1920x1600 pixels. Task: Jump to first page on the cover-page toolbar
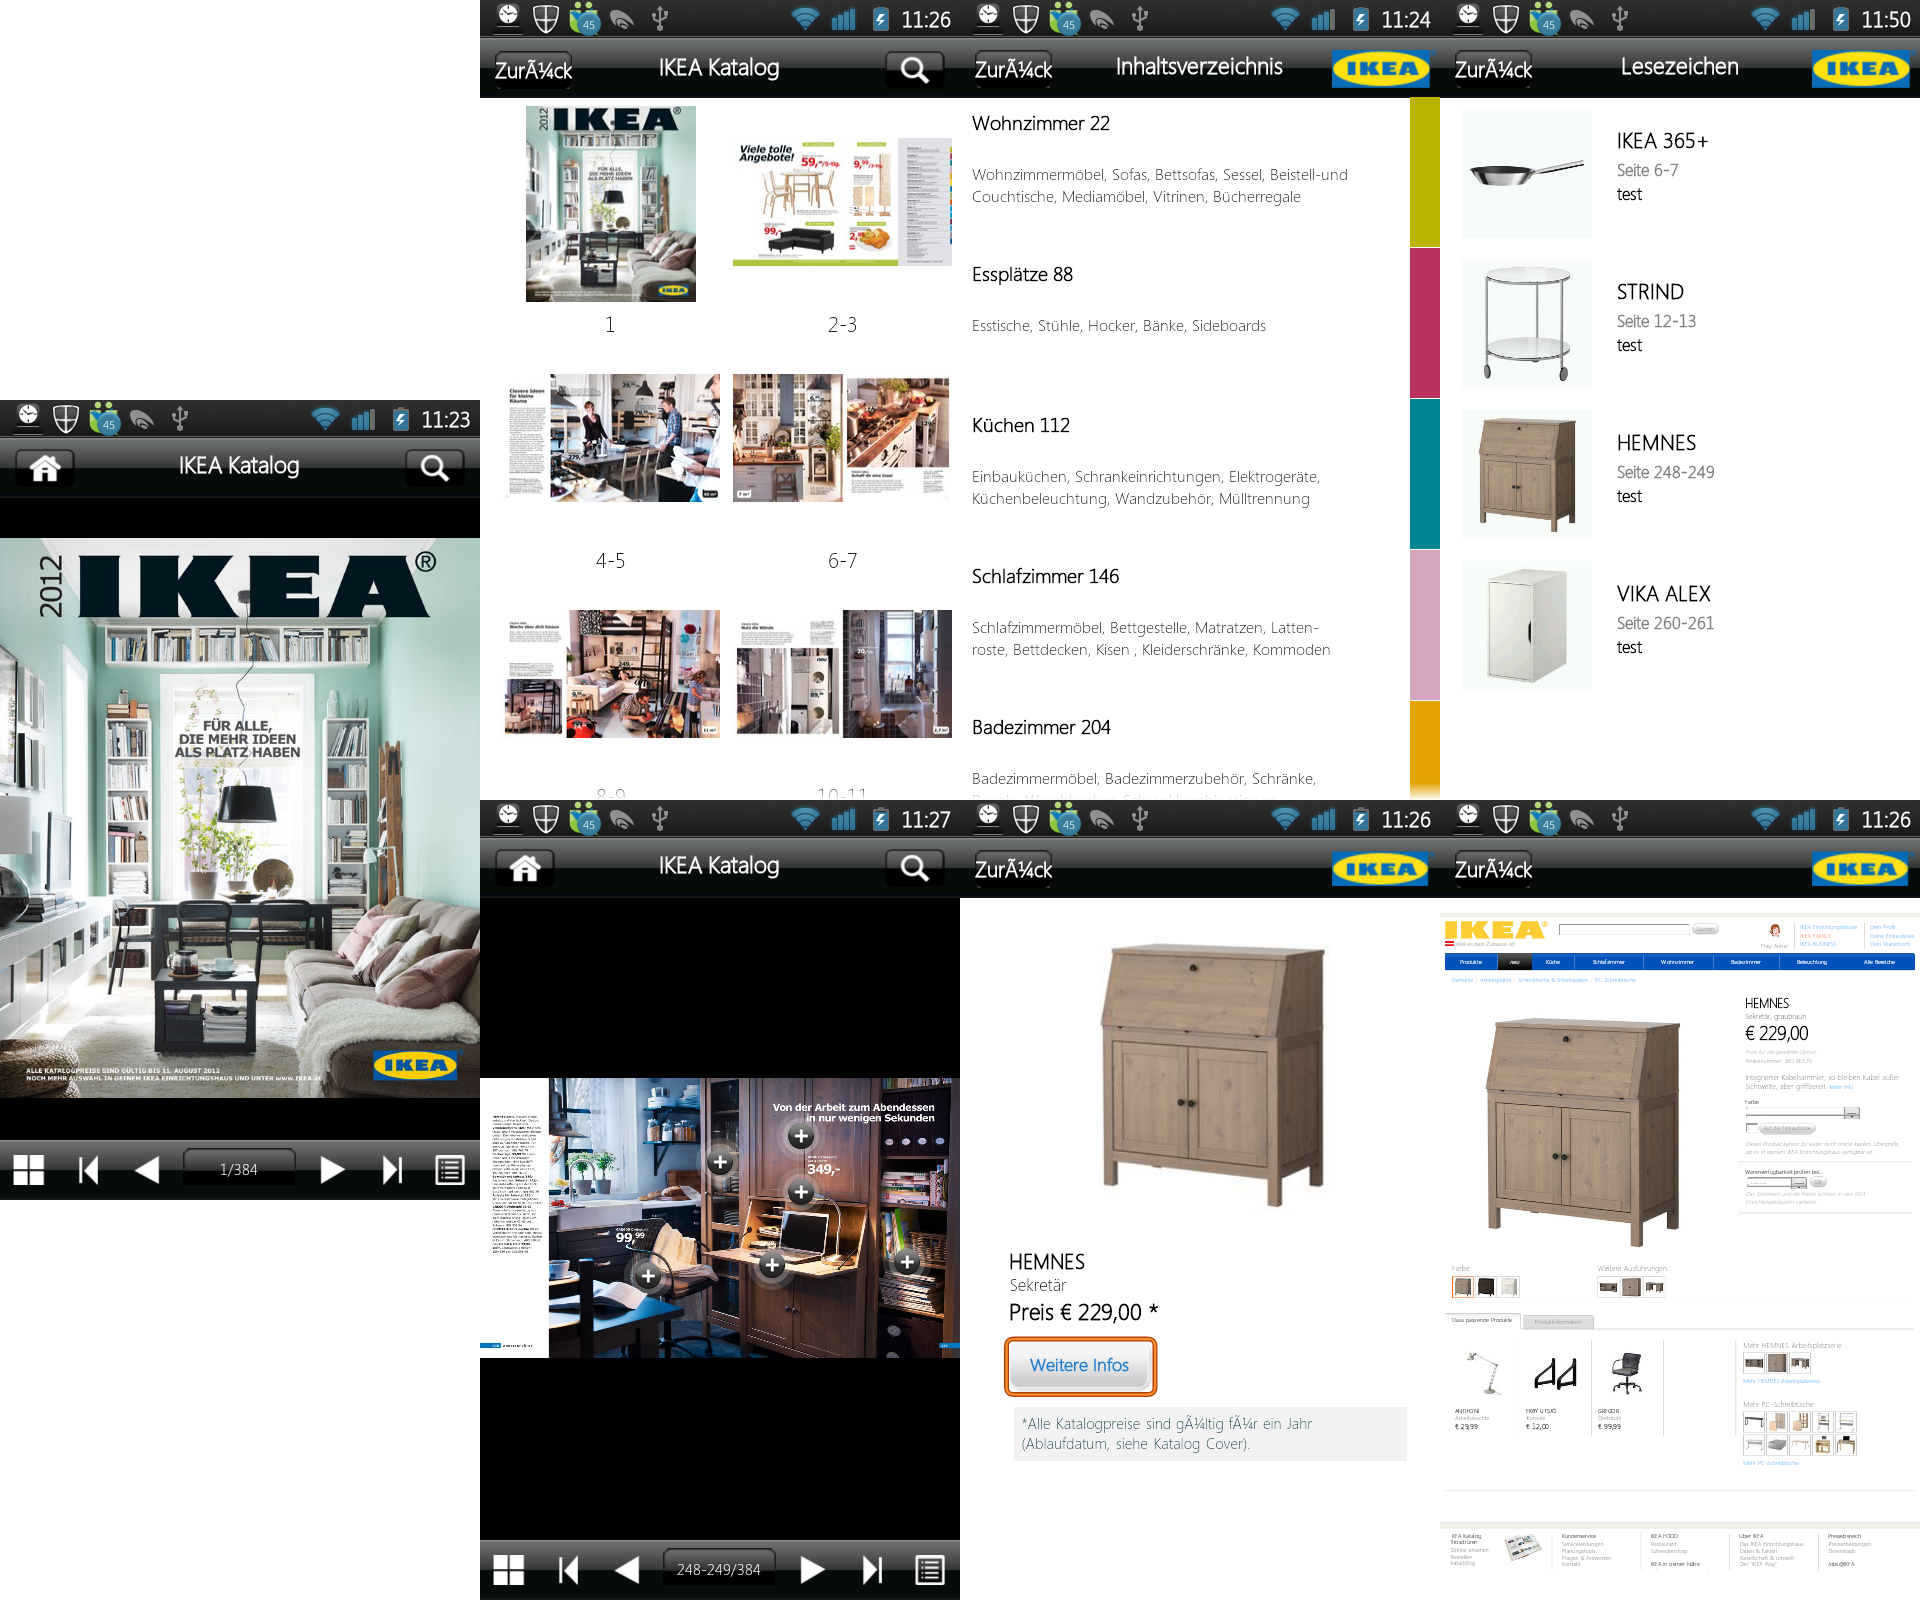(x=88, y=1169)
